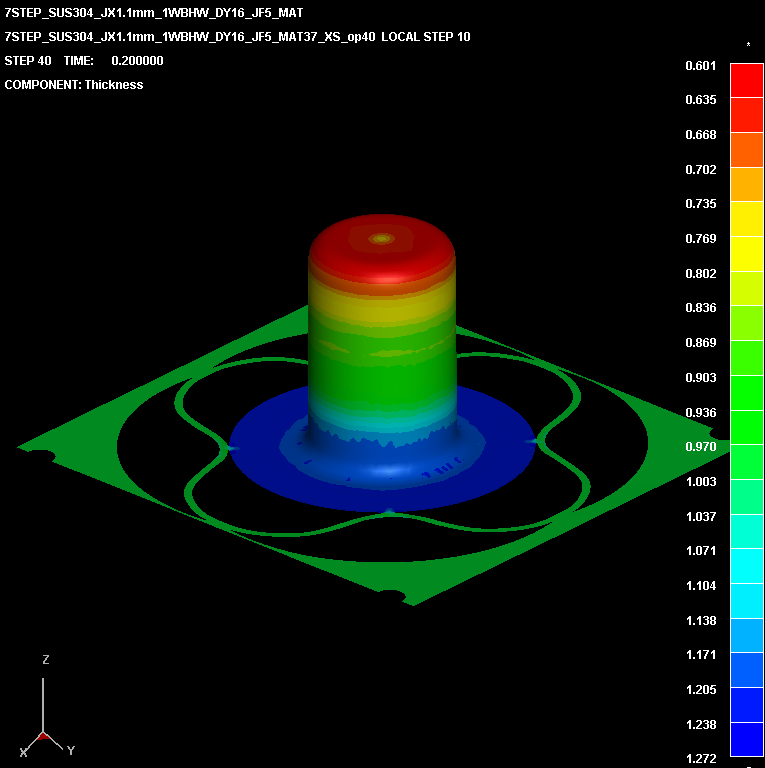Viewport: 765px width, 768px height.
Task: Click the 'LOCAL STEP 10' text
Action: point(426,37)
